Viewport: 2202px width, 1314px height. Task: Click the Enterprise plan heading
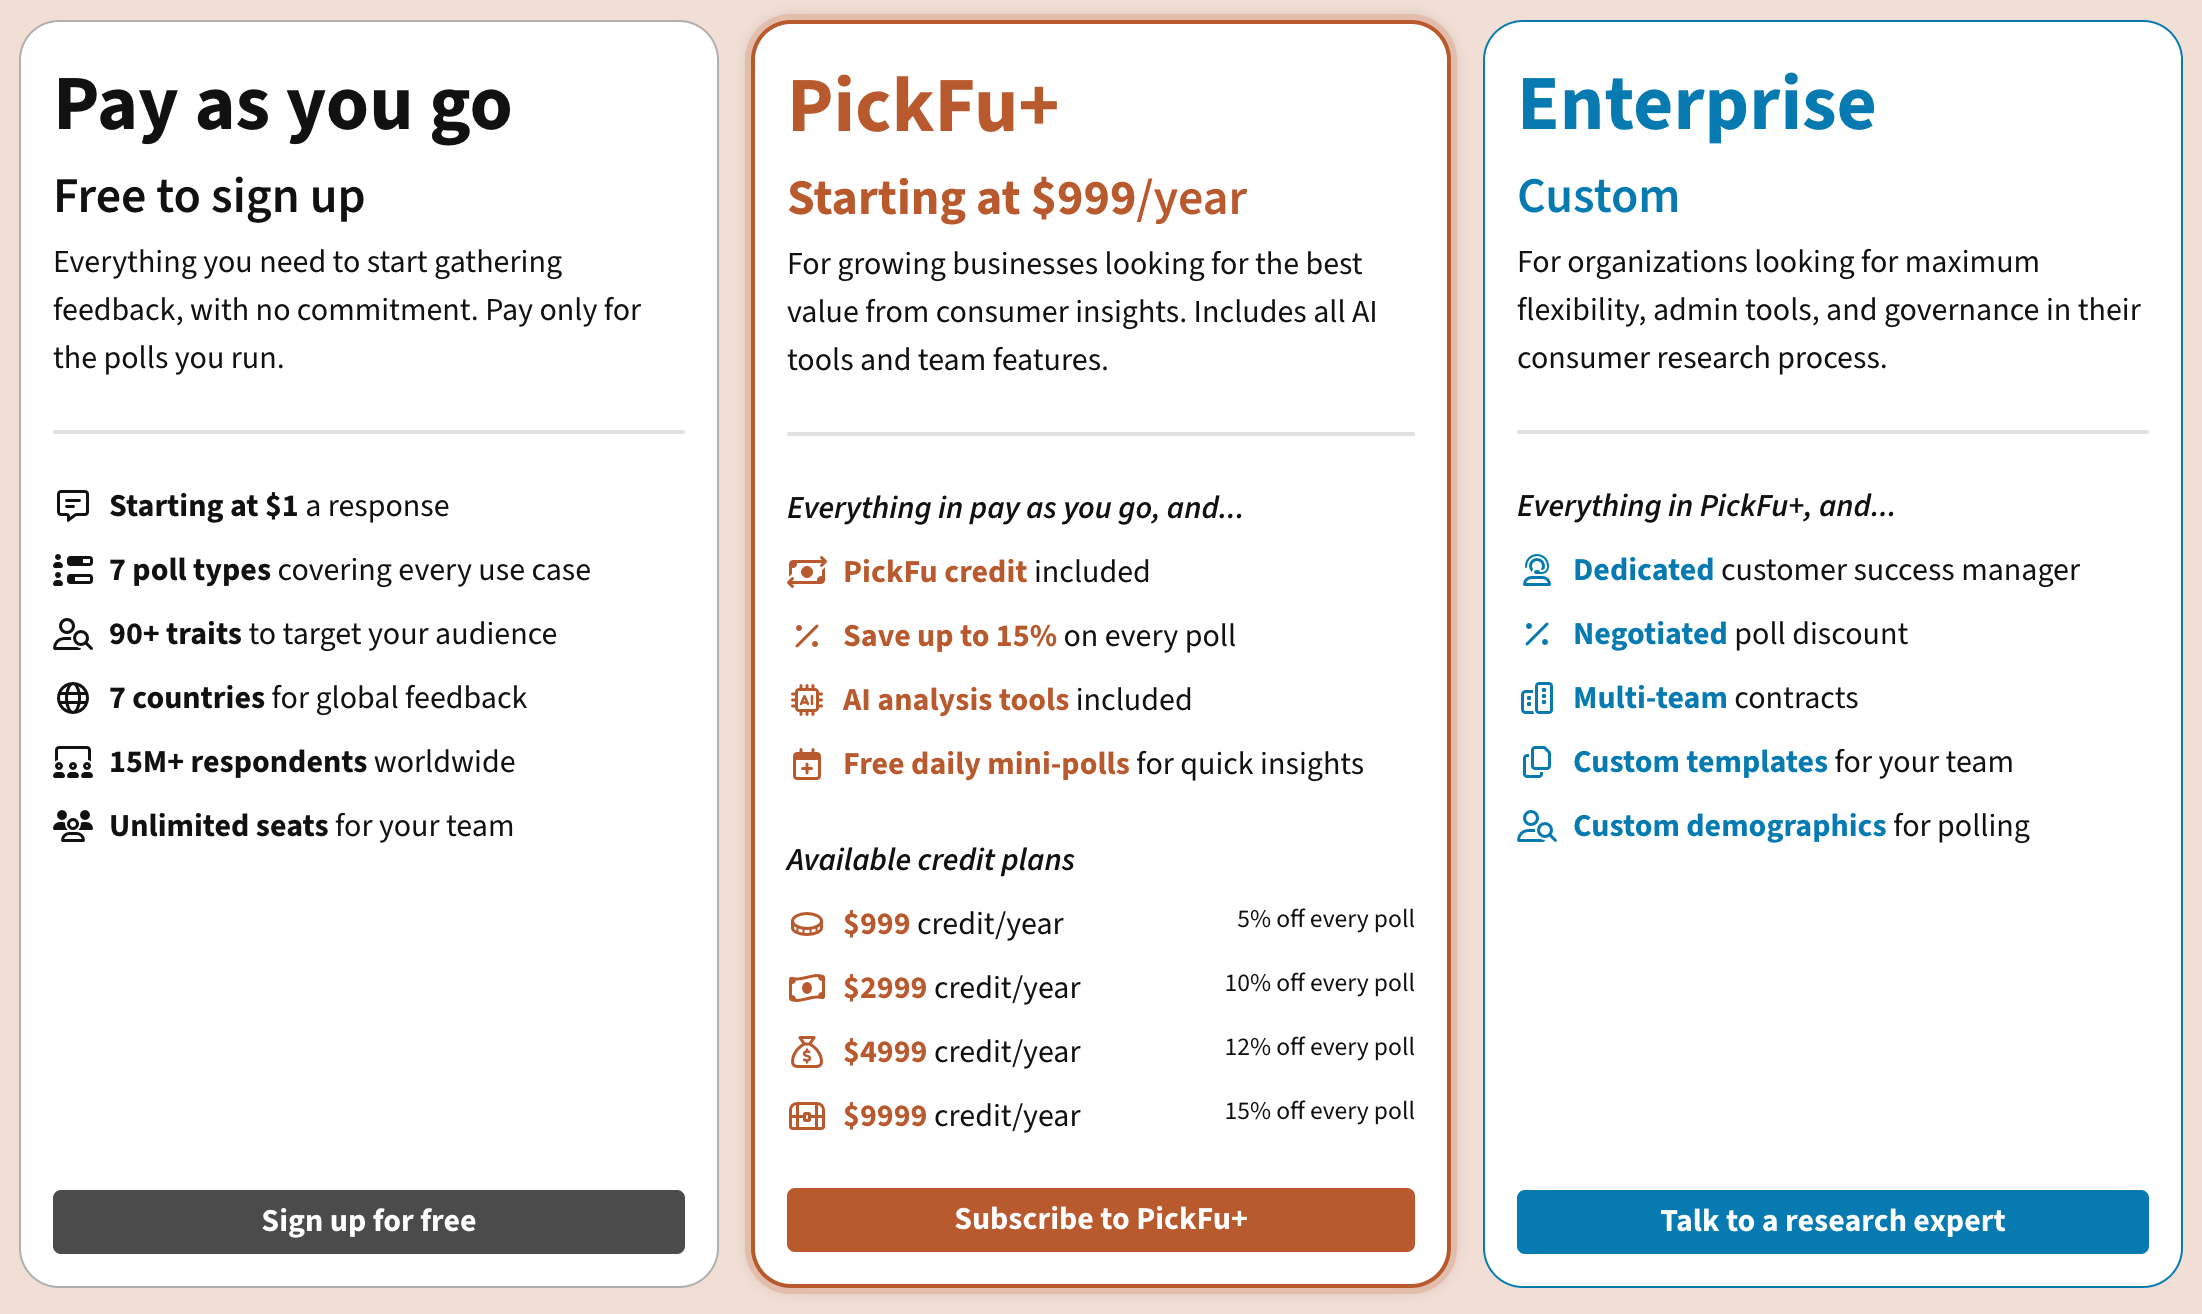click(x=1697, y=104)
